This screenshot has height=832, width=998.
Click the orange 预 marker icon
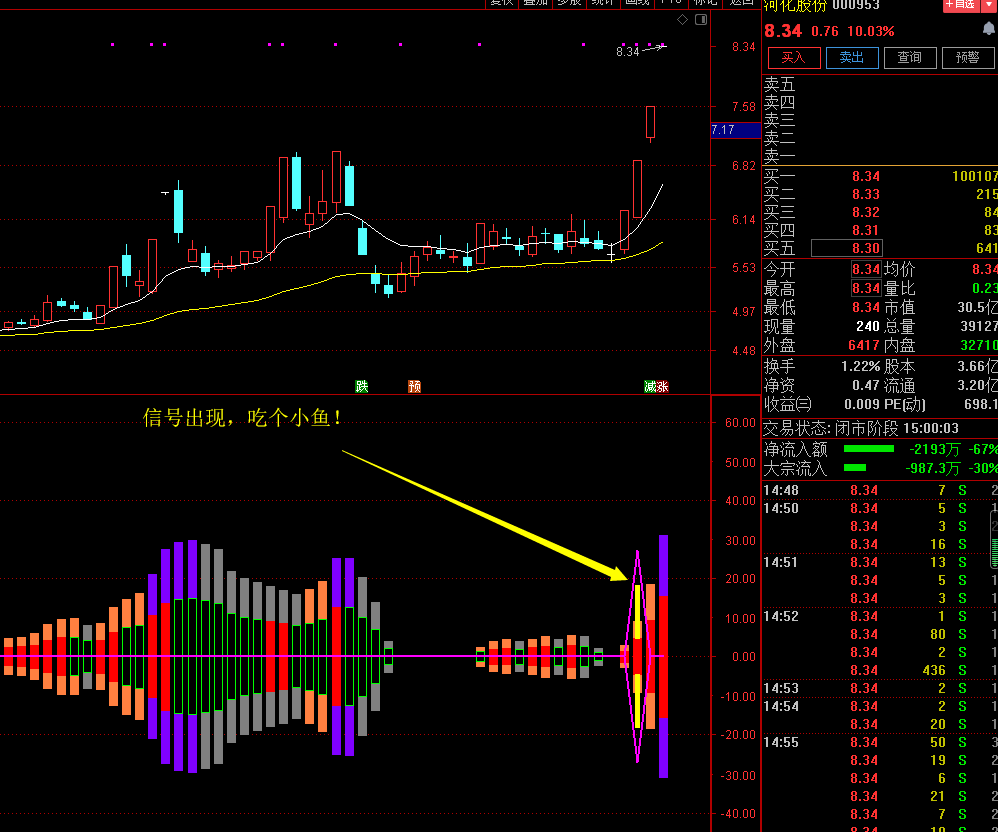click(414, 386)
